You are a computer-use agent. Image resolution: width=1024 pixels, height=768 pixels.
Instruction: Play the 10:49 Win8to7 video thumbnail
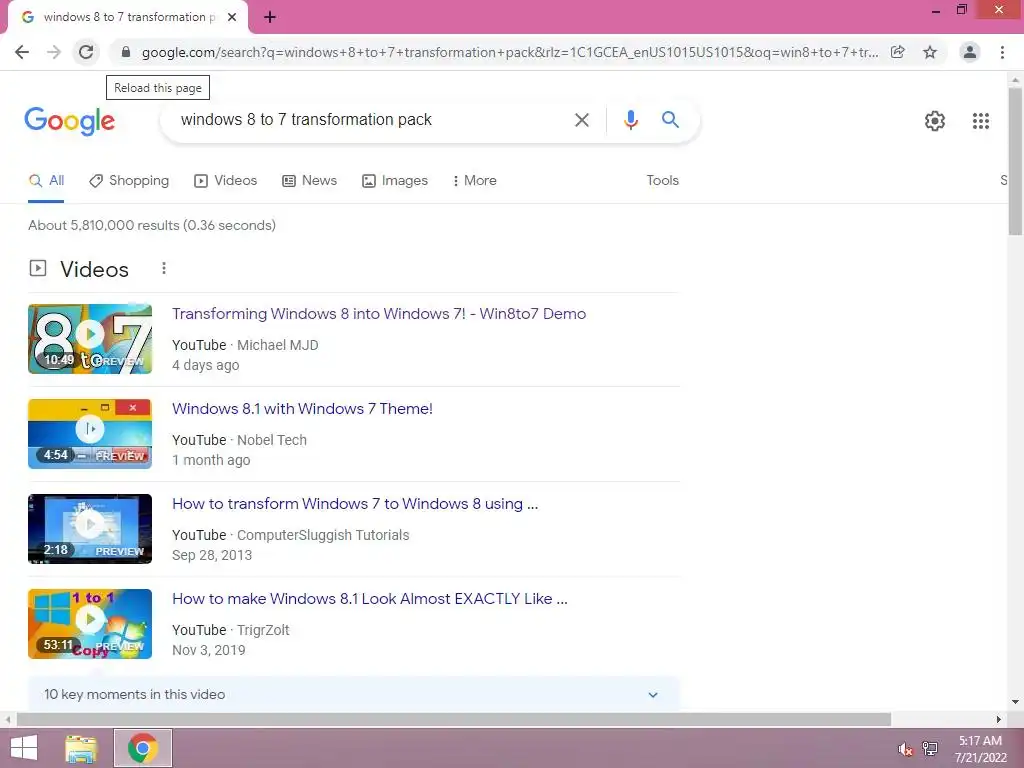[90, 339]
